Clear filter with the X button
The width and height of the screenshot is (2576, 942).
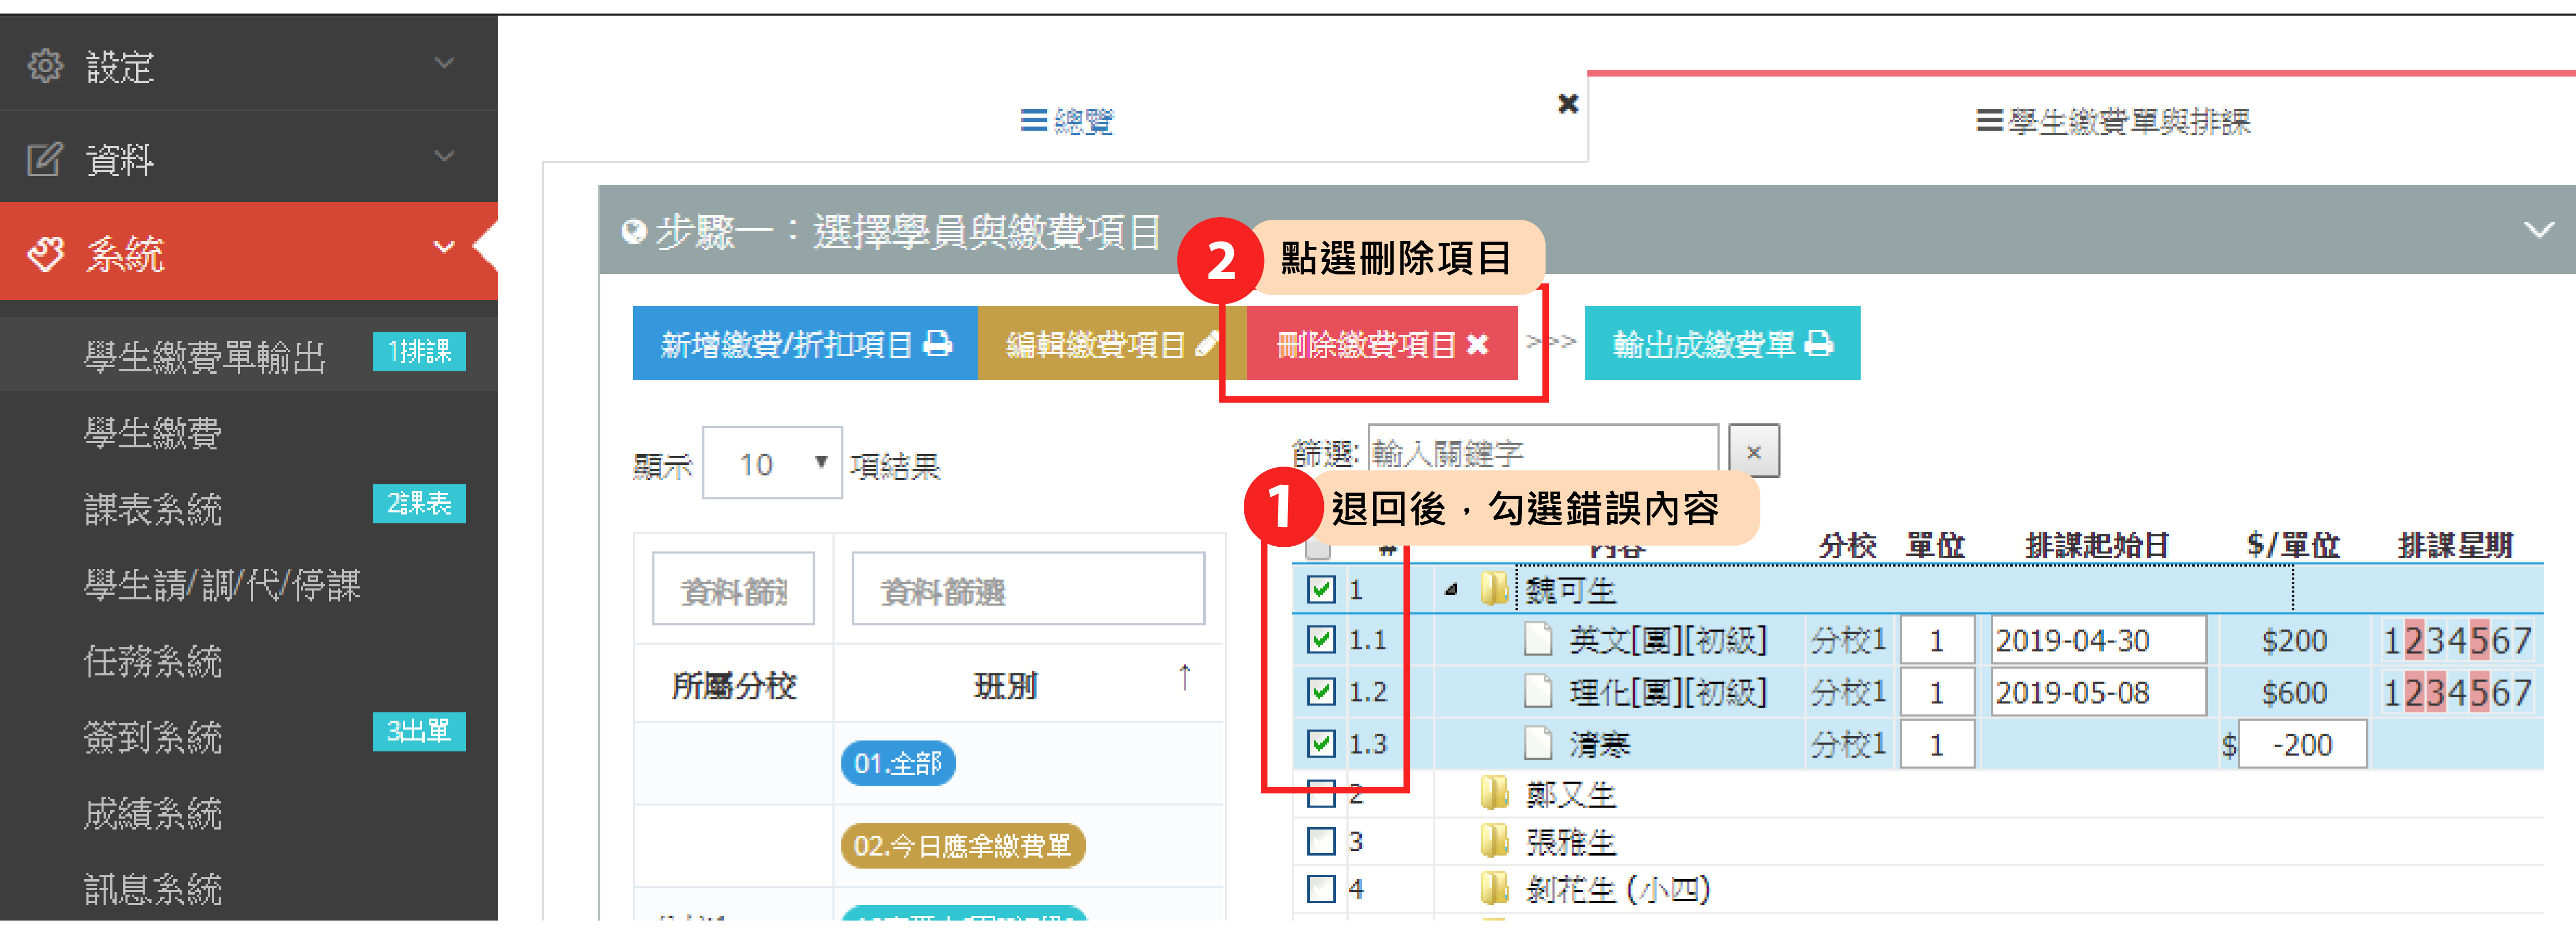tap(1753, 452)
